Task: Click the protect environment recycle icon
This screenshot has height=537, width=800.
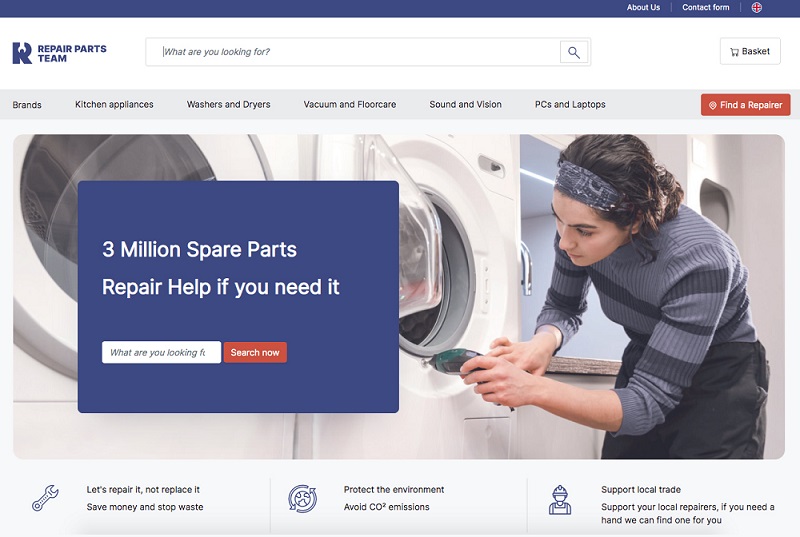Action: [303, 498]
